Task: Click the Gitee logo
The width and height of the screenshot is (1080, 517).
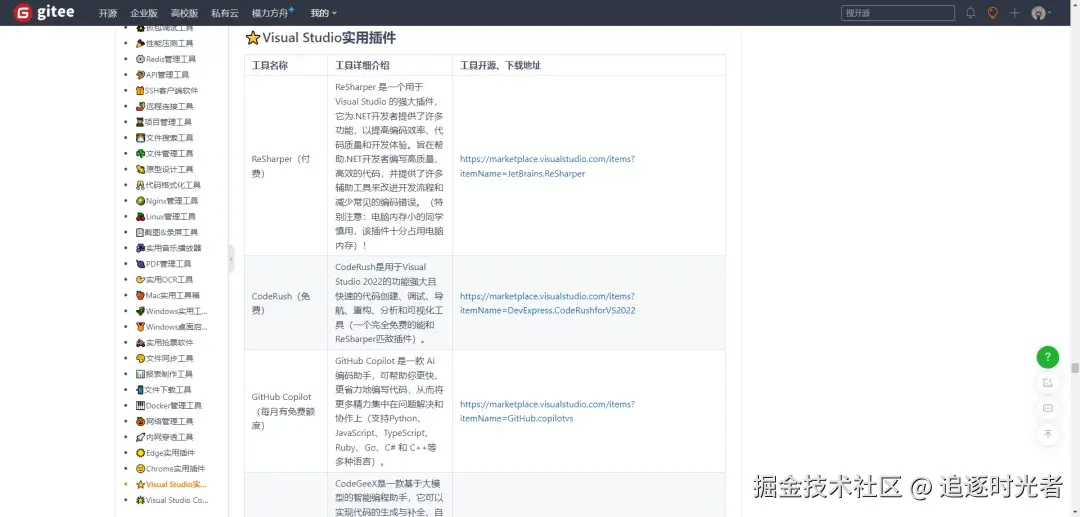Action: click(x=44, y=12)
